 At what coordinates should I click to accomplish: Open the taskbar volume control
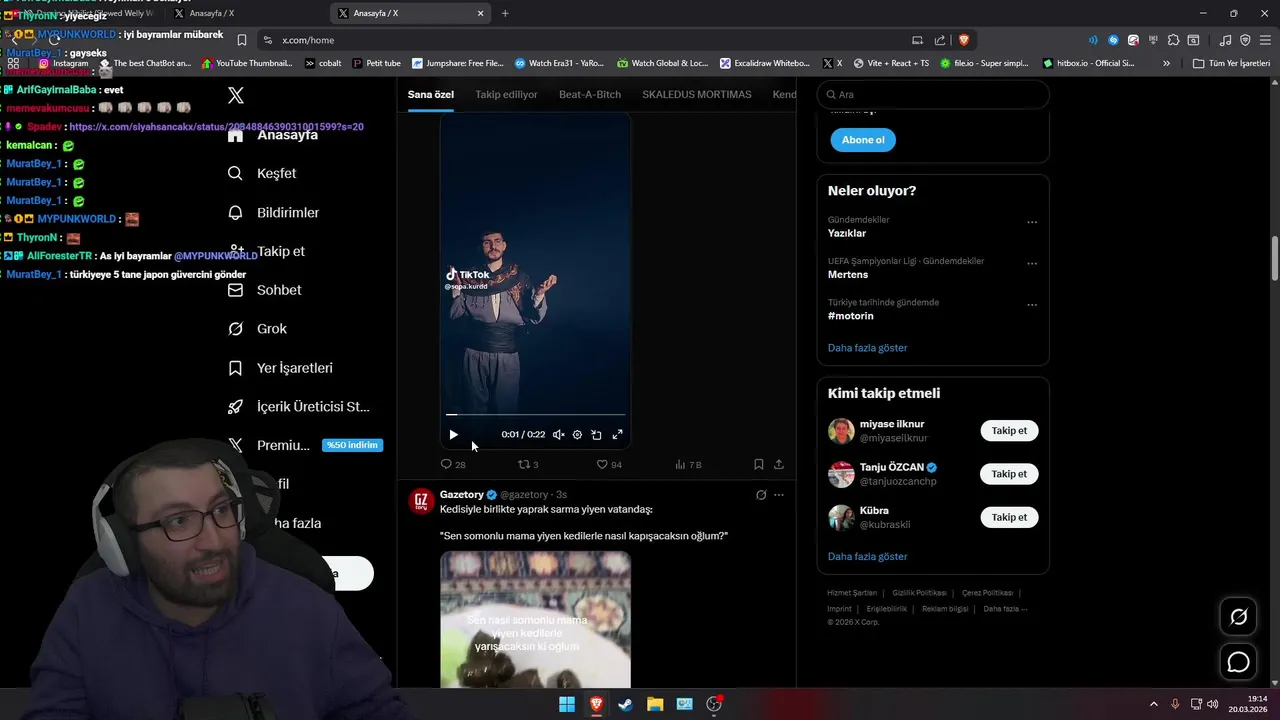[x=1212, y=704]
